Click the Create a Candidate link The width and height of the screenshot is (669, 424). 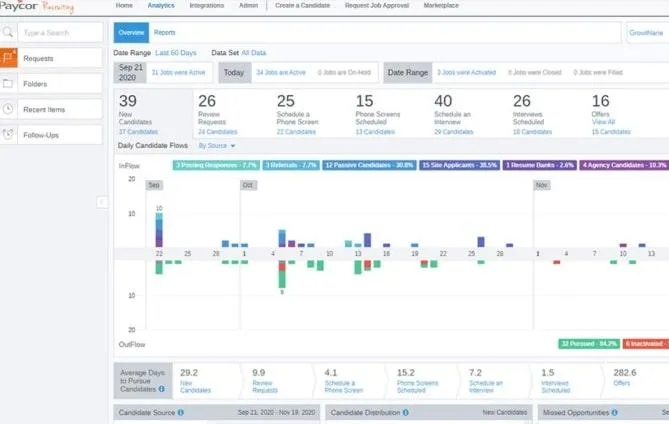click(303, 6)
